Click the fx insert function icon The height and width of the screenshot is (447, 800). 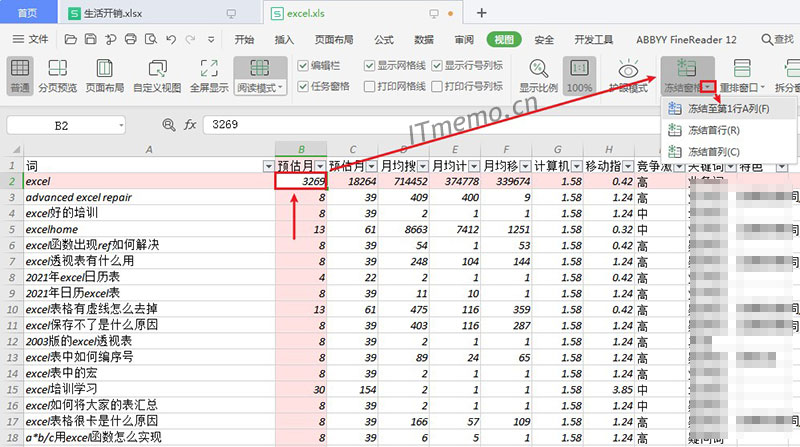pos(190,125)
